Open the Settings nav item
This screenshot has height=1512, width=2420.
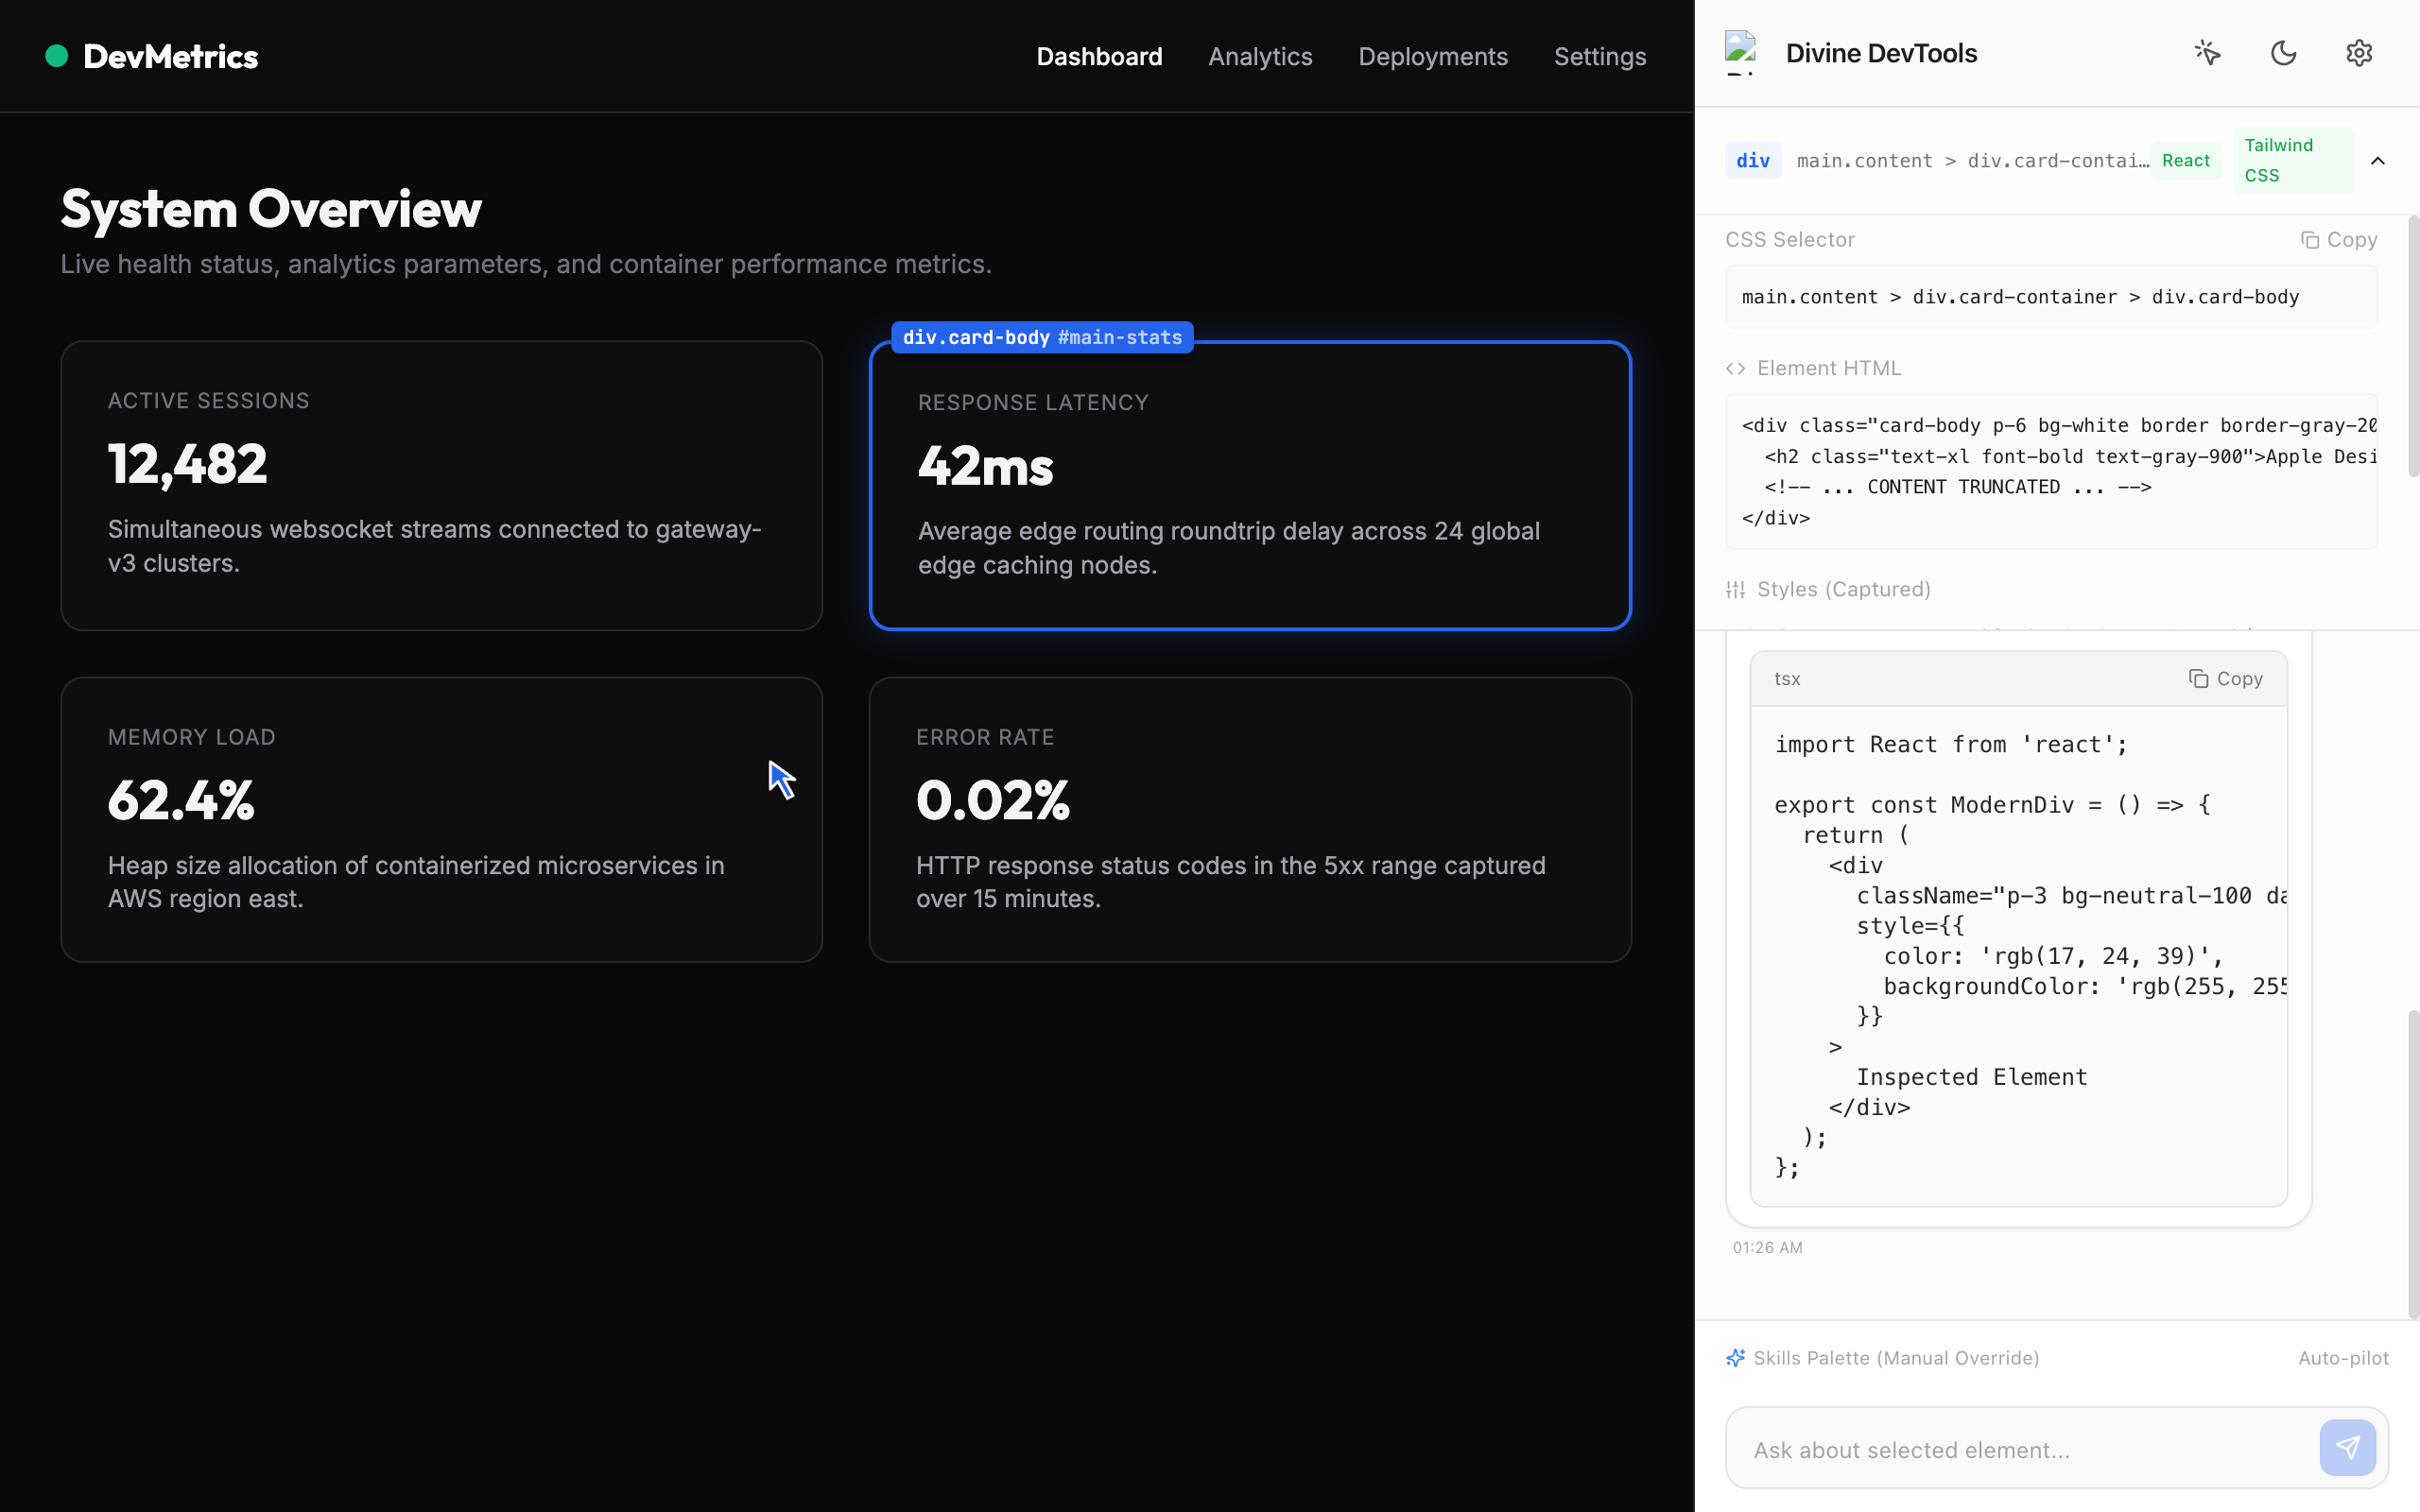coord(1599,57)
